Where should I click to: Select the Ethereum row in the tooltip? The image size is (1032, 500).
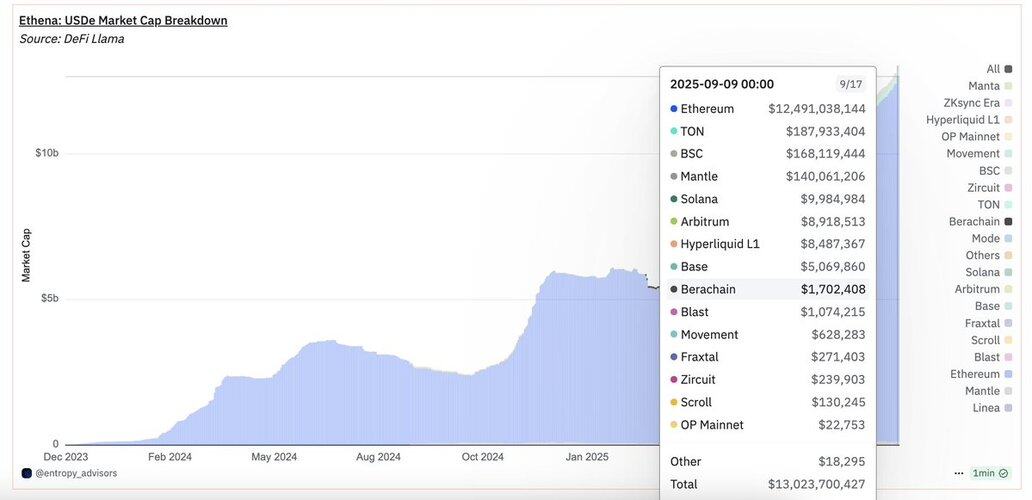pyautogui.click(x=767, y=109)
